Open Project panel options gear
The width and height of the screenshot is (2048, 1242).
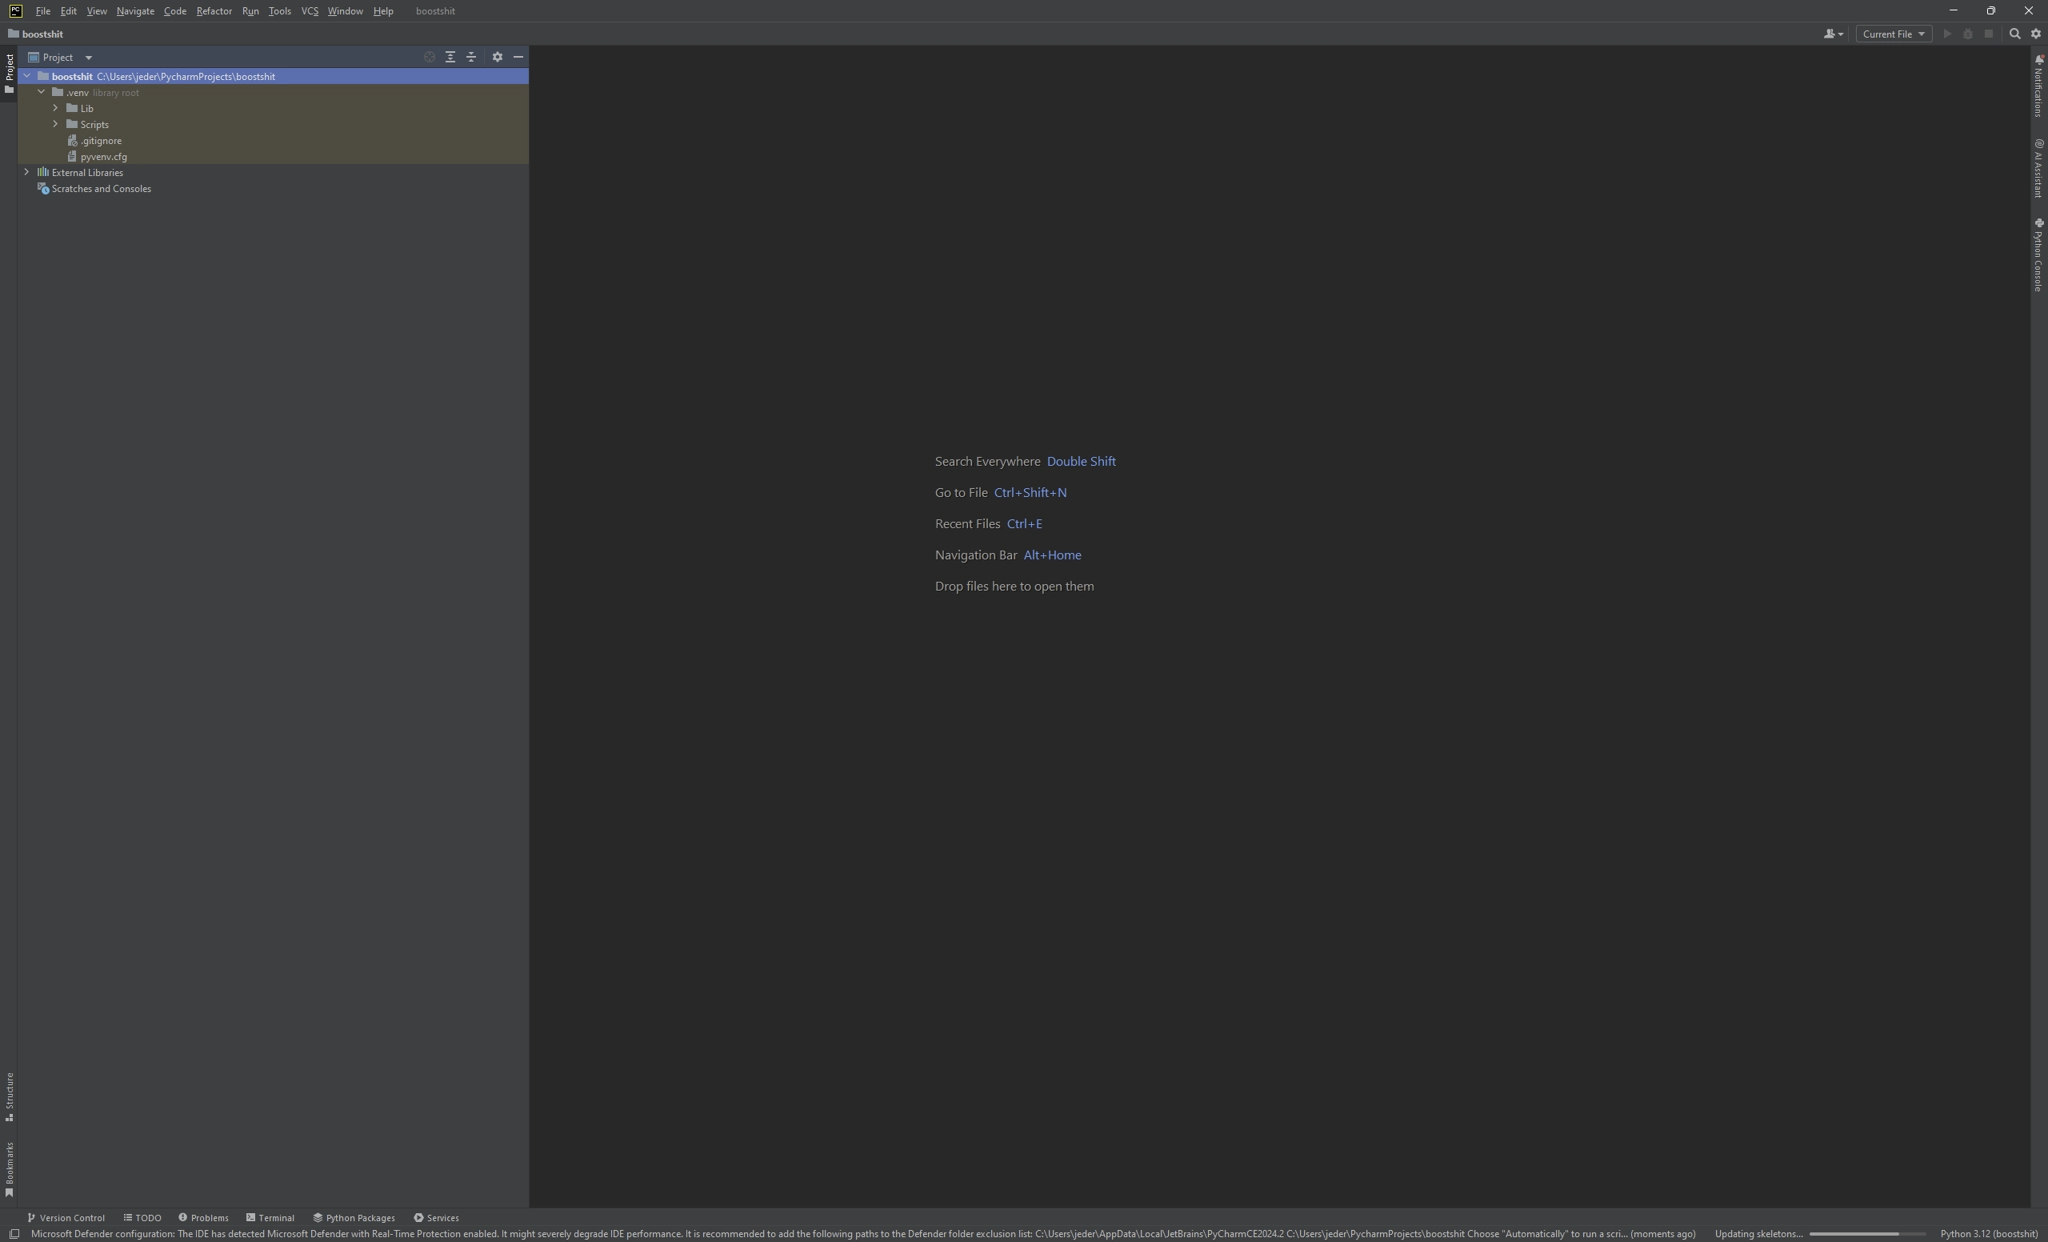(x=497, y=57)
